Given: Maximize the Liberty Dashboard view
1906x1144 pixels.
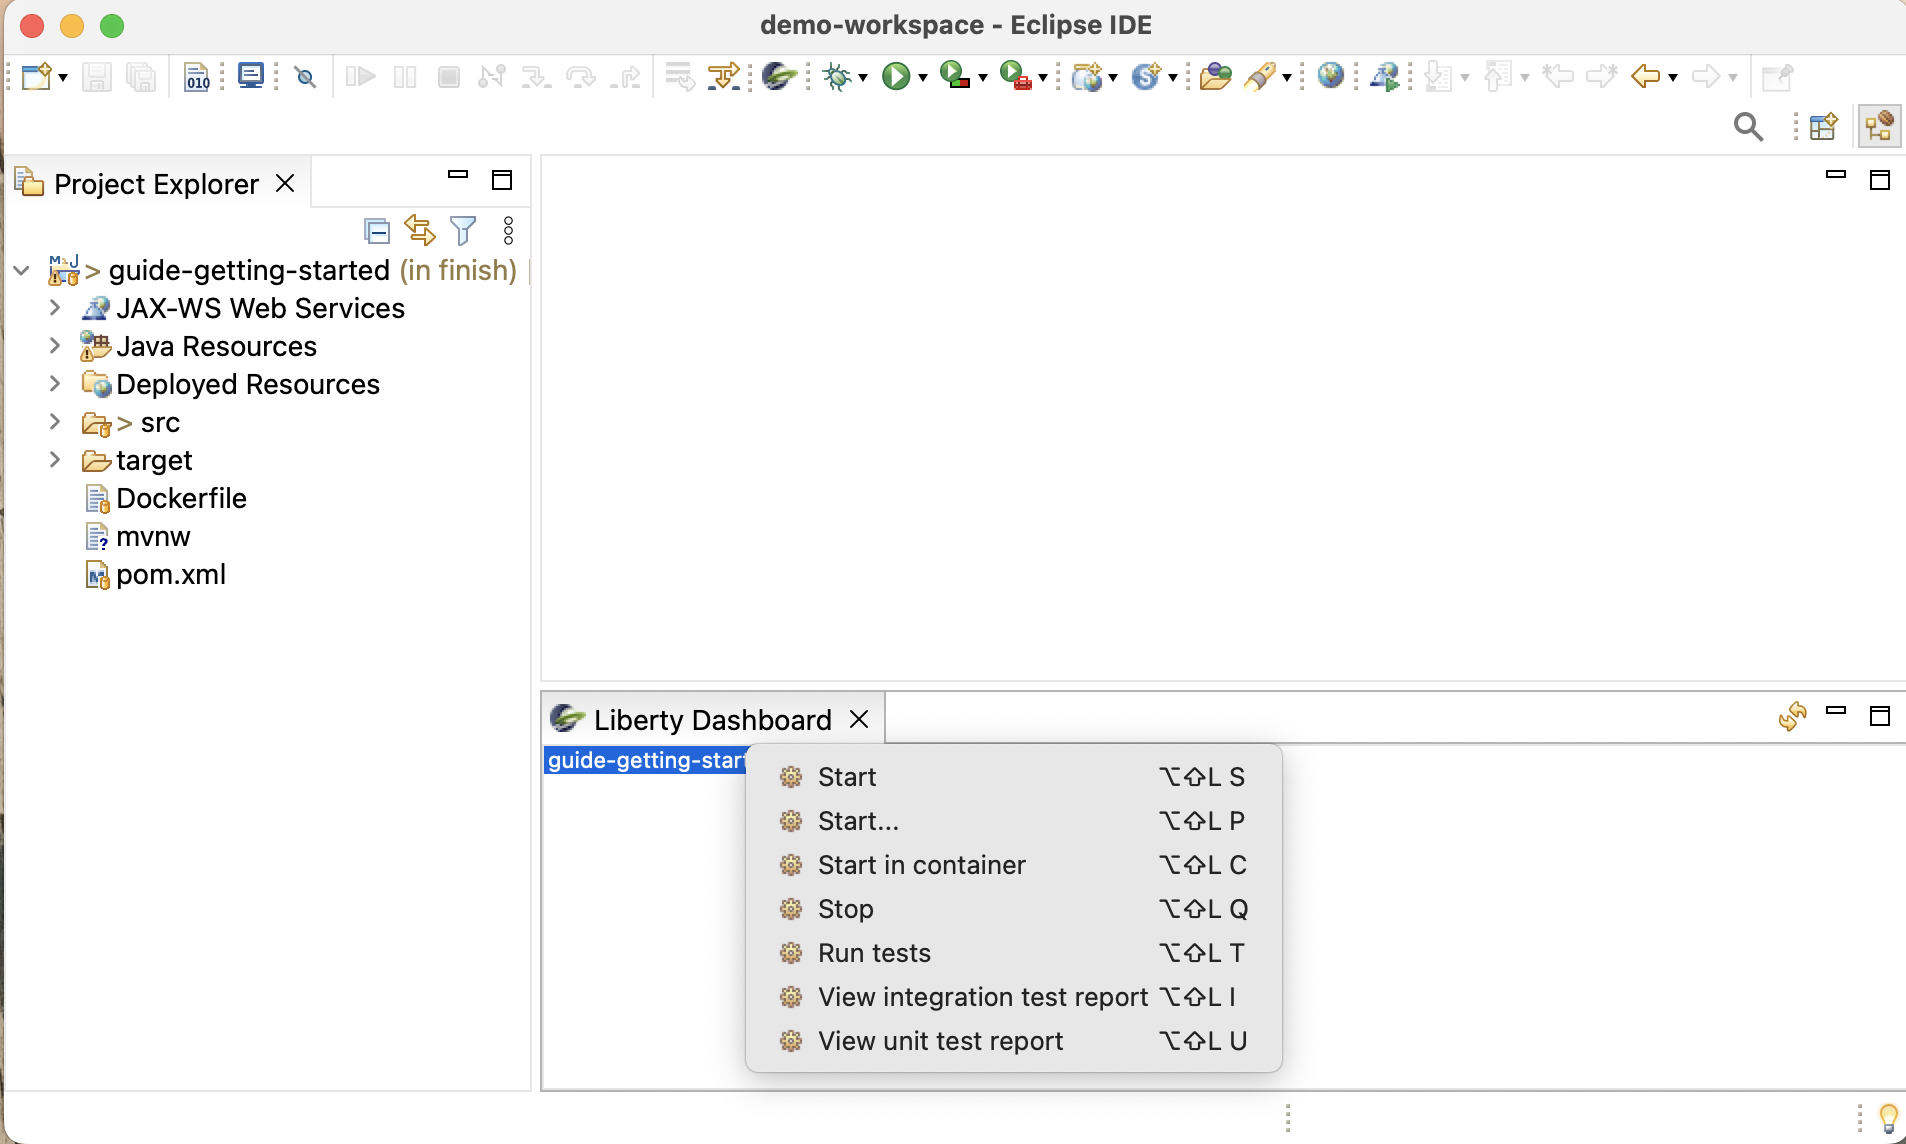Looking at the screenshot, I should coord(1880,716).
